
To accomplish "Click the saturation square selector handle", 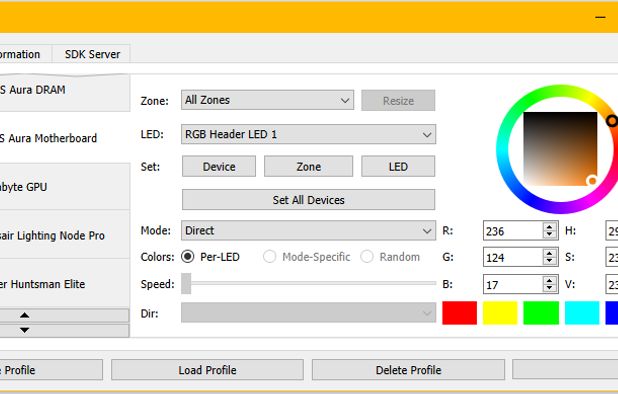I will pos(592,180).
